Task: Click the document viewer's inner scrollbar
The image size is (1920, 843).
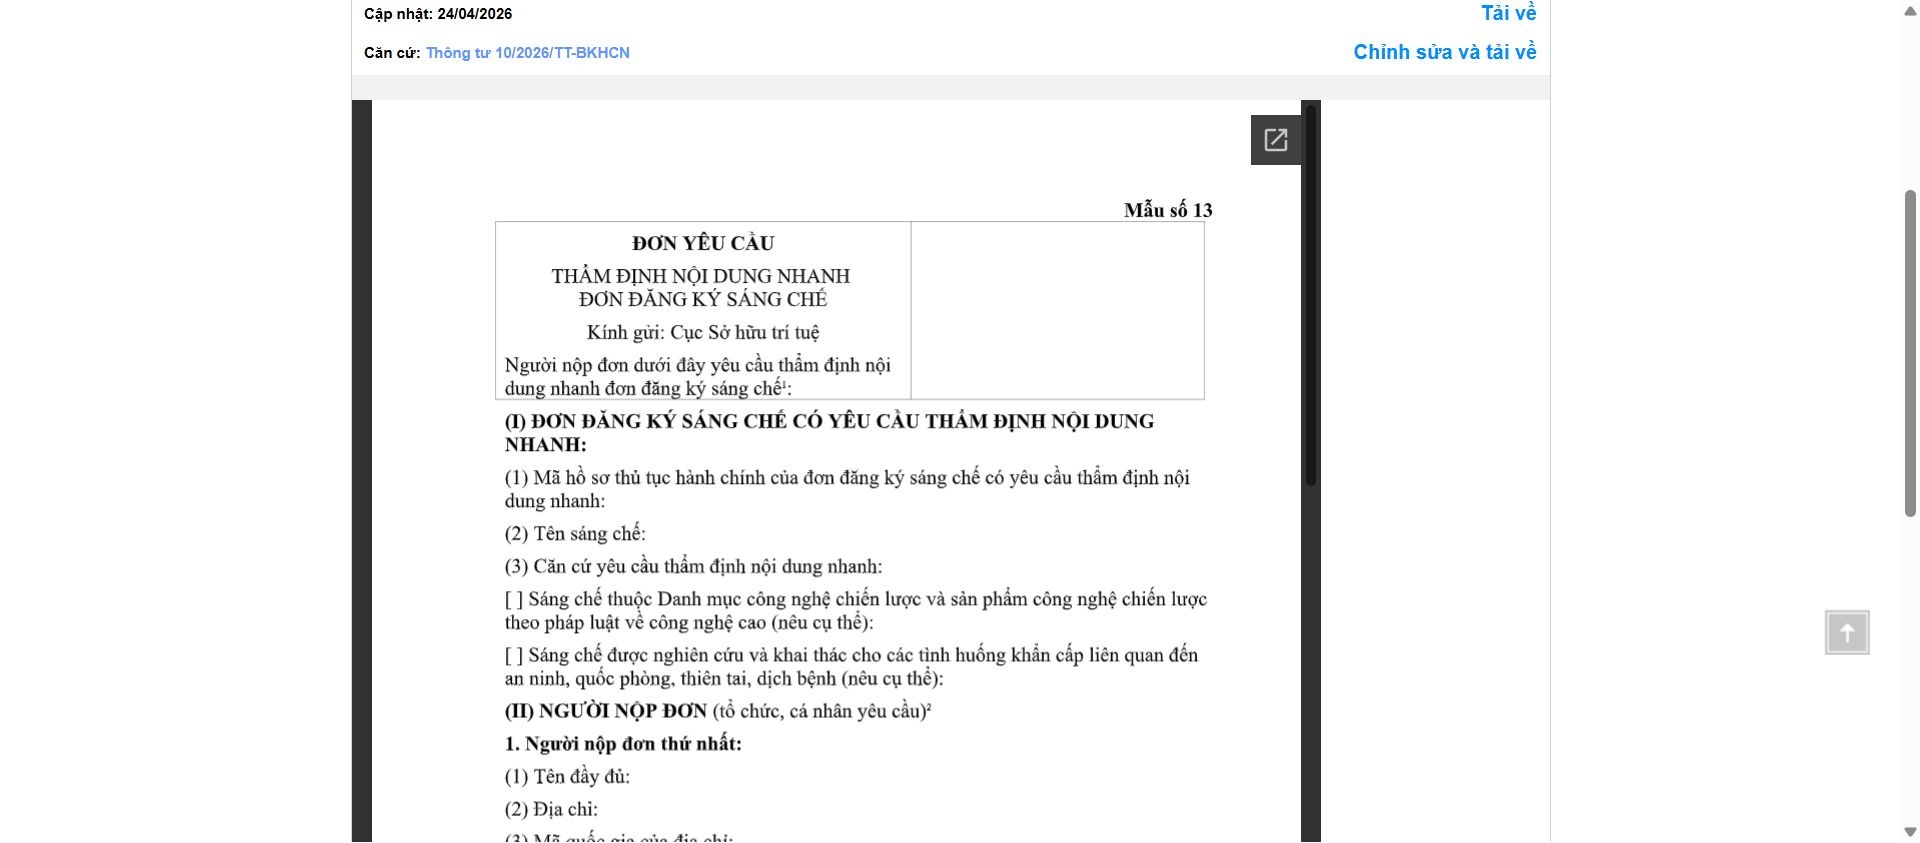Action: tap(1311, 295)
